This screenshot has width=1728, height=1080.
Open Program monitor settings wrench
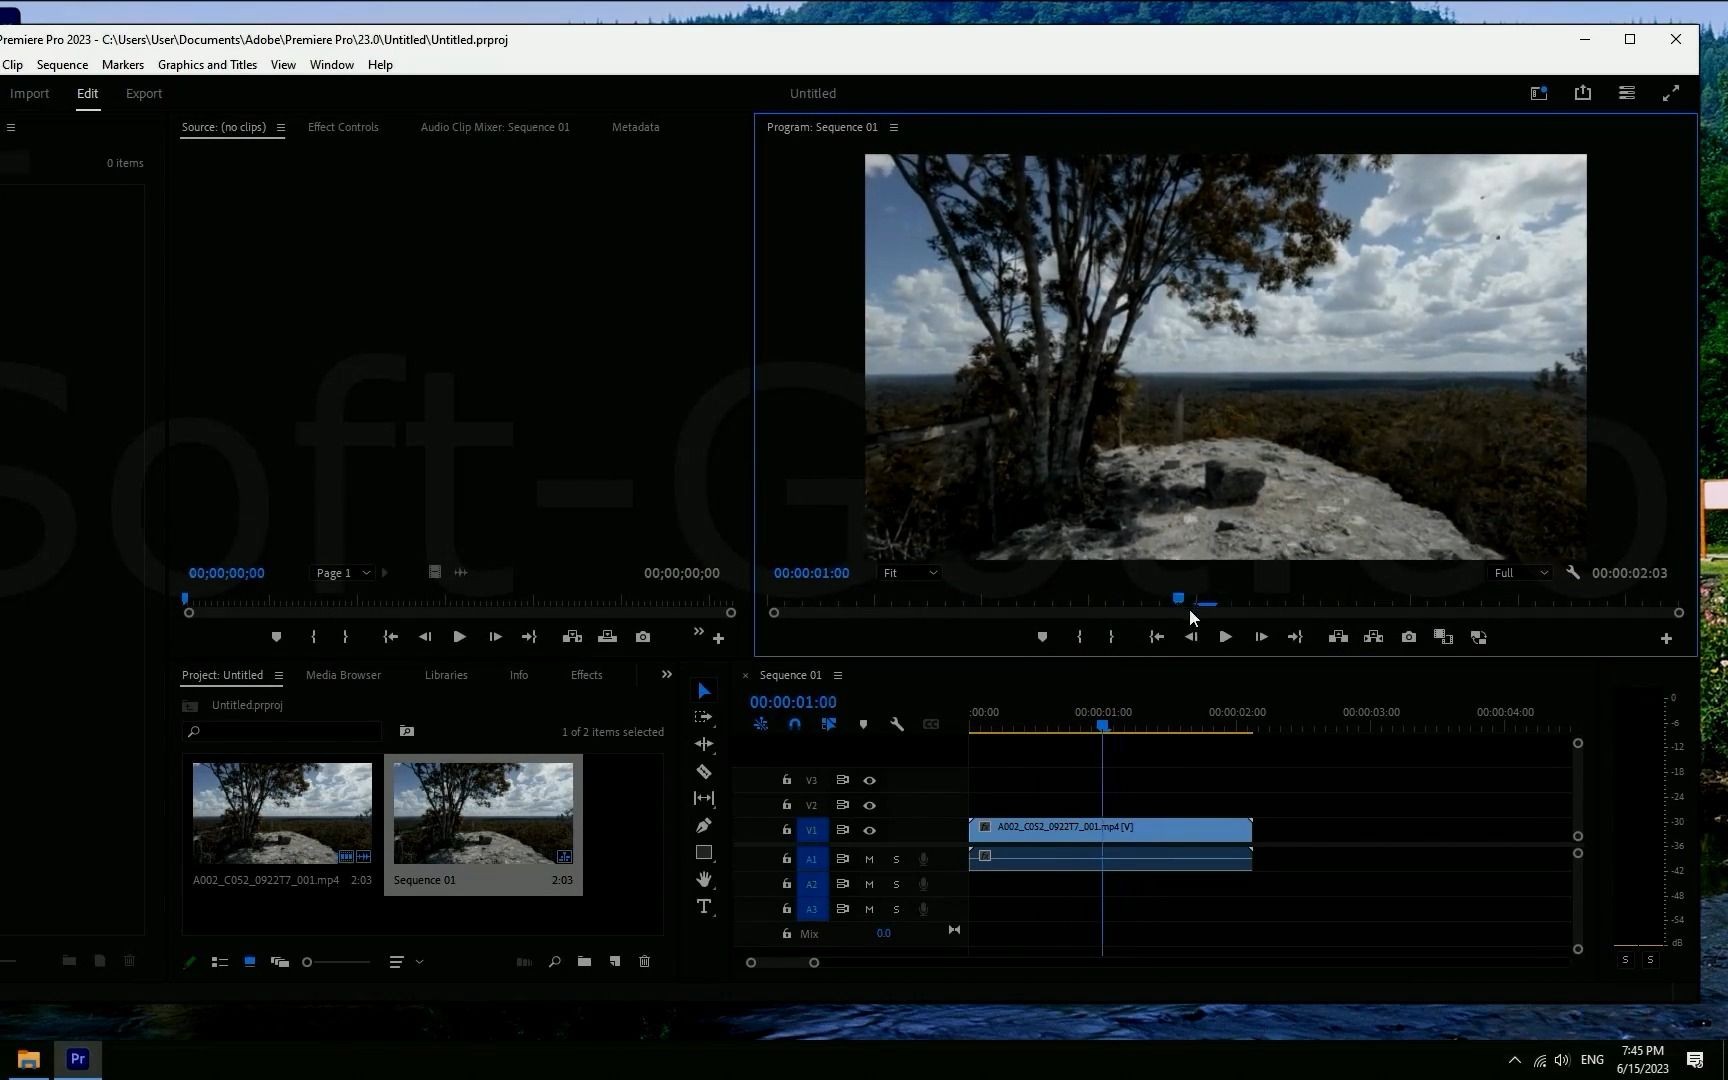pos(1573,573)
